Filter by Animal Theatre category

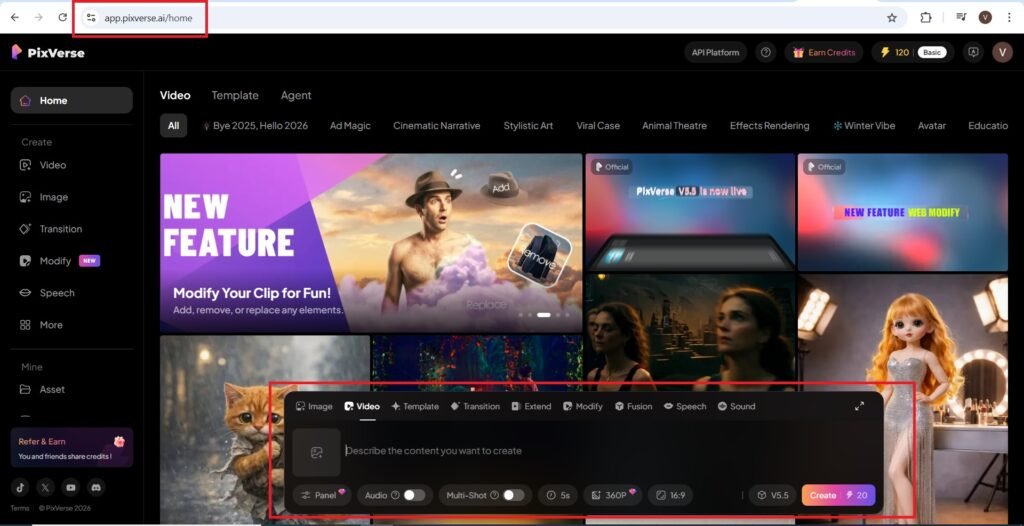pos(675,125)
